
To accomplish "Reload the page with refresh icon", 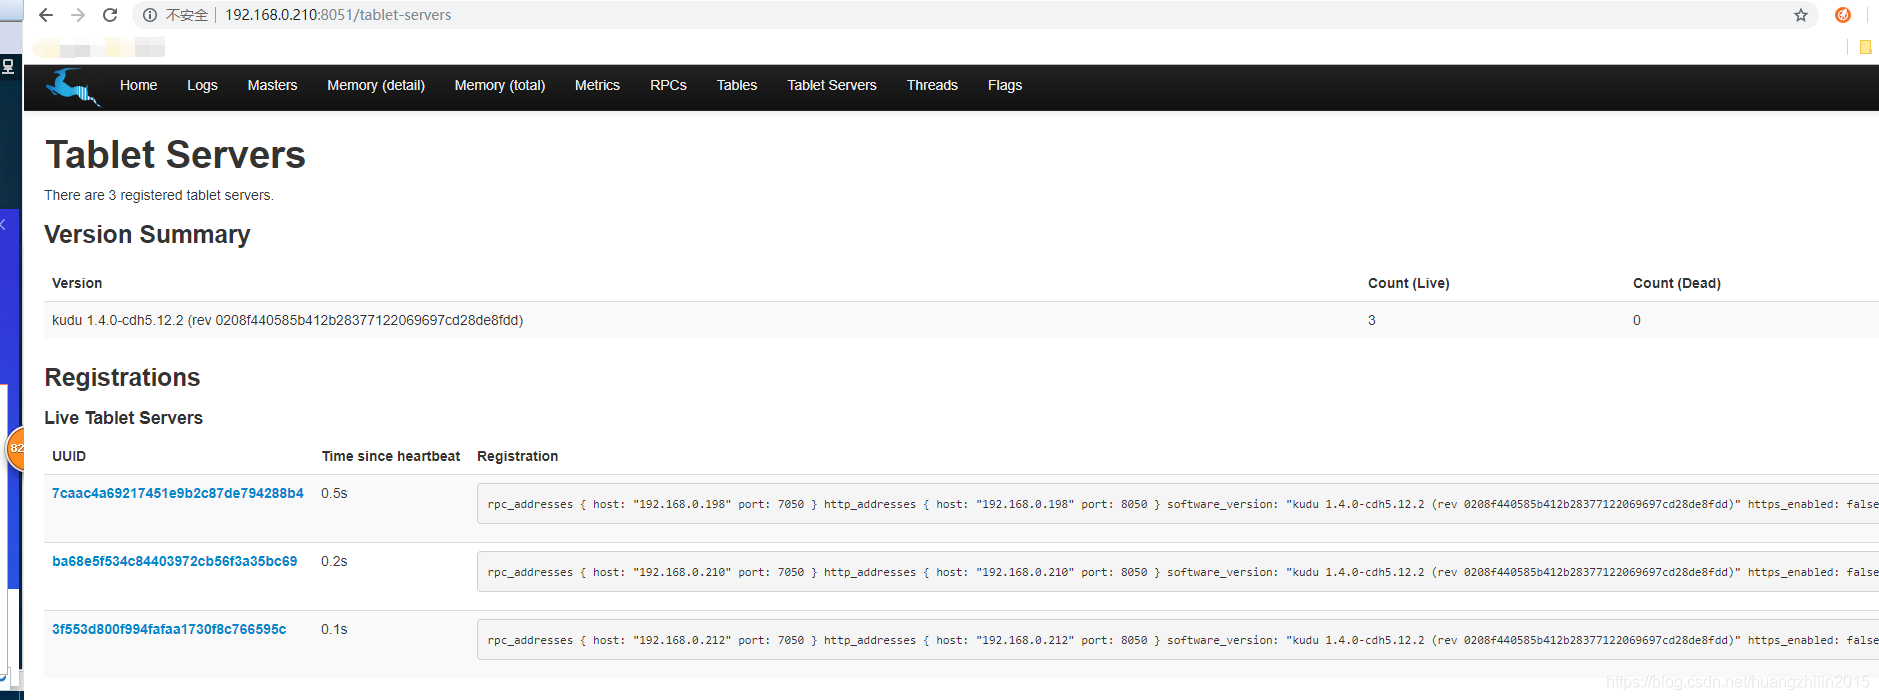I will pos(110,15).
